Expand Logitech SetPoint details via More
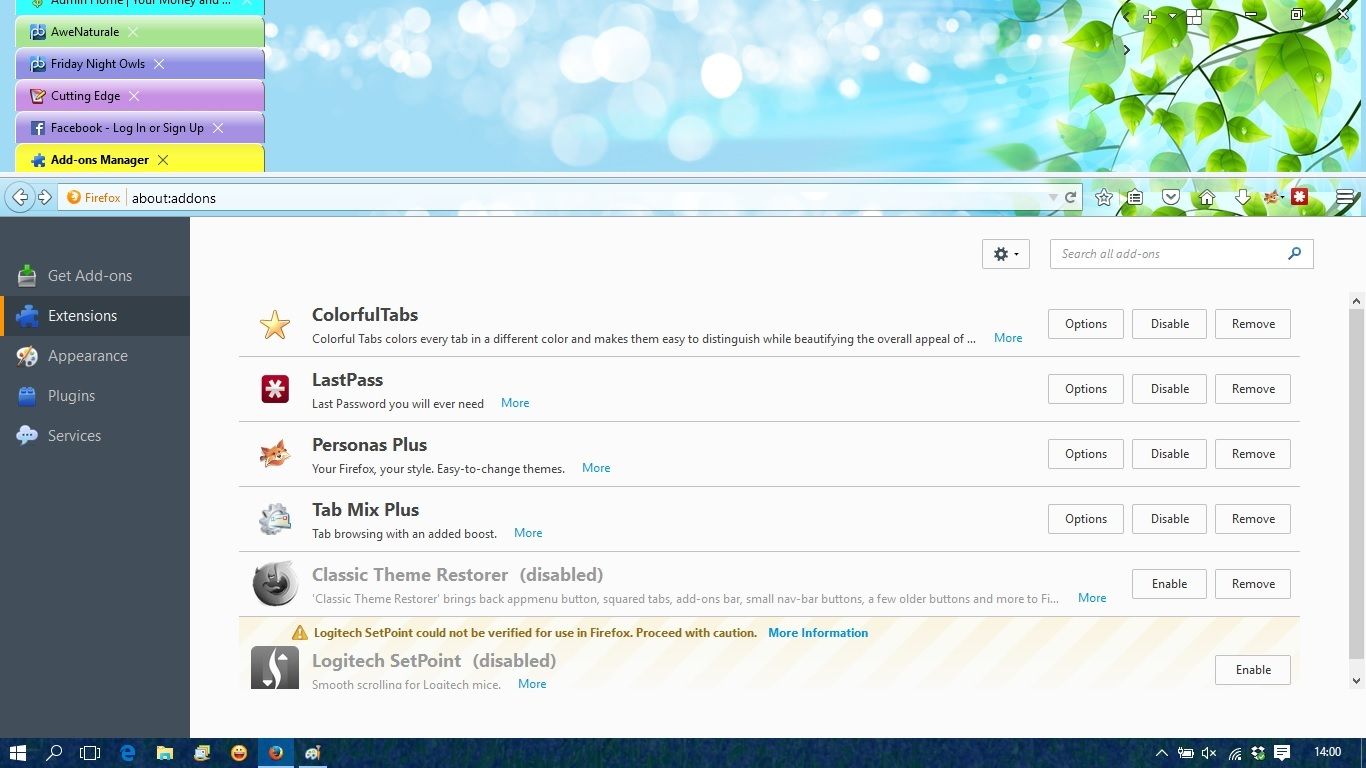The width and height of the screenshot is (1366, 768). coord(532,684)
